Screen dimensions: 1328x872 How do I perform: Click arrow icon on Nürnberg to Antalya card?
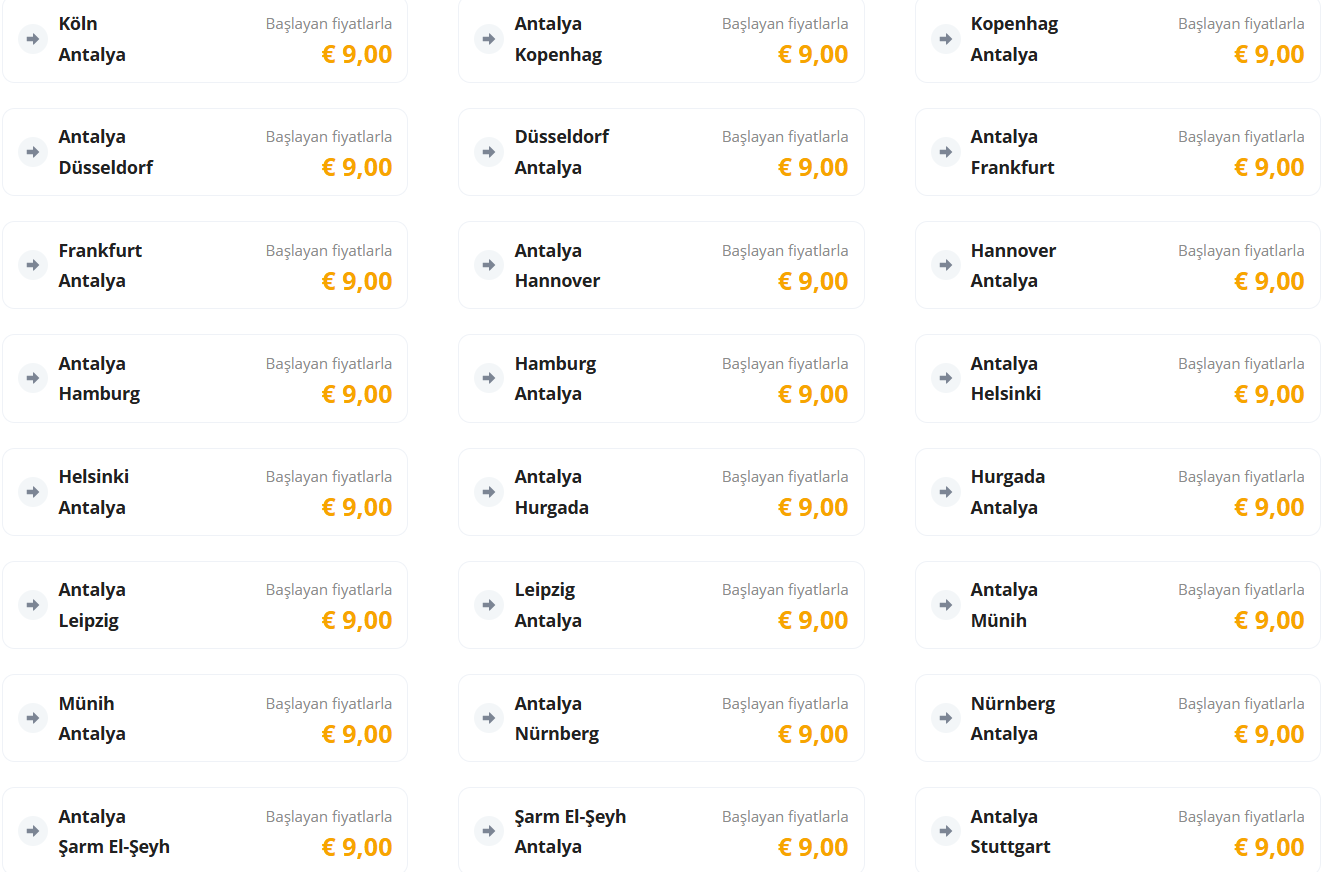(945, 718)
